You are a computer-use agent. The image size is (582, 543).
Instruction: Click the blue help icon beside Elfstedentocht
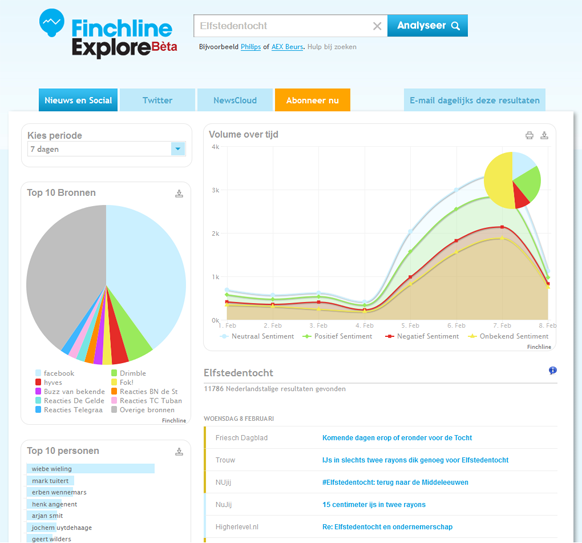[553, 370]
